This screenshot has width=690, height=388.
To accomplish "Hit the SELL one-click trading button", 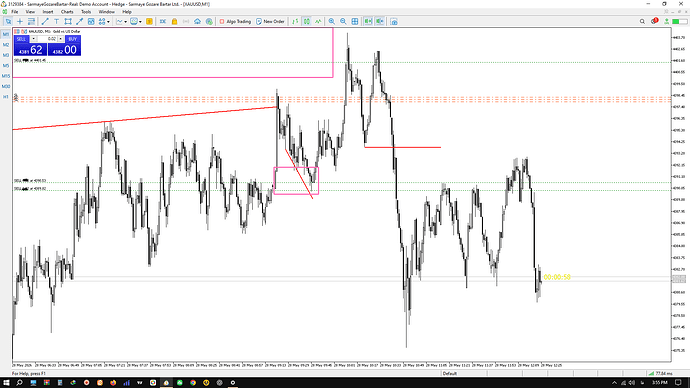I will click(x=21, y=39).
